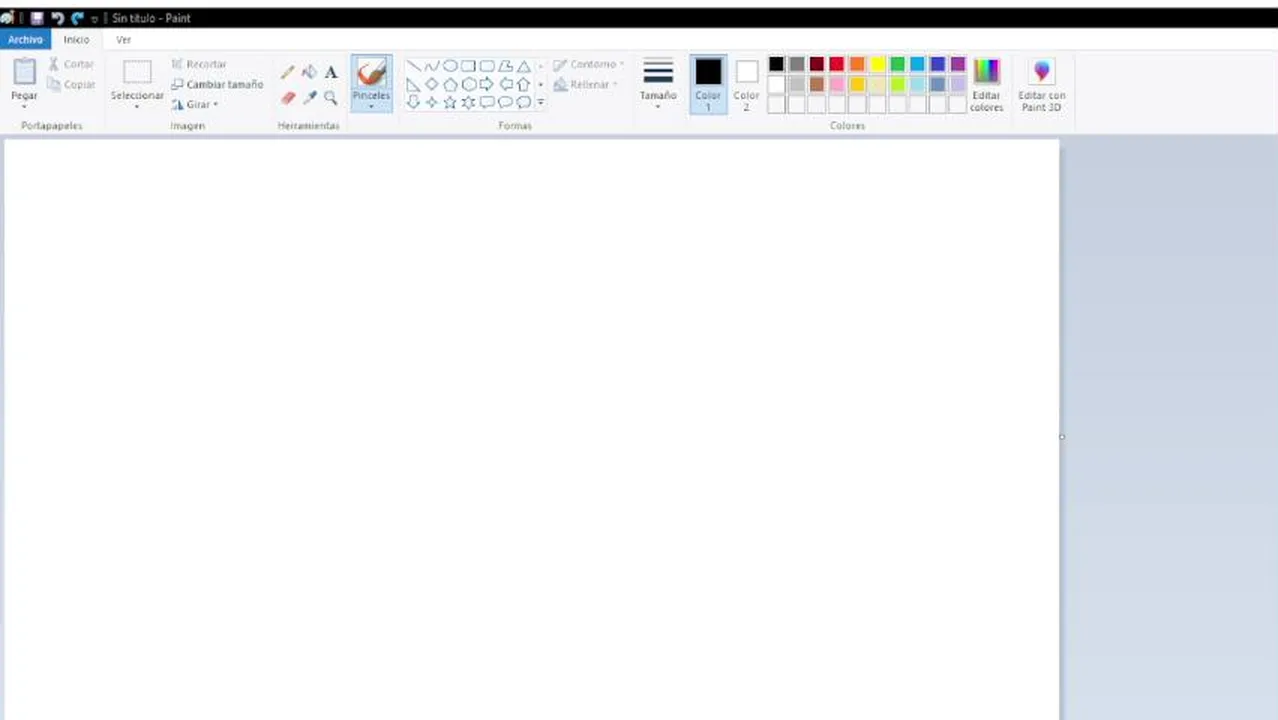This screenshot has width=1278, height=720.
Task: Click Editar con Paint 3D button
Action: [1041, 84]
